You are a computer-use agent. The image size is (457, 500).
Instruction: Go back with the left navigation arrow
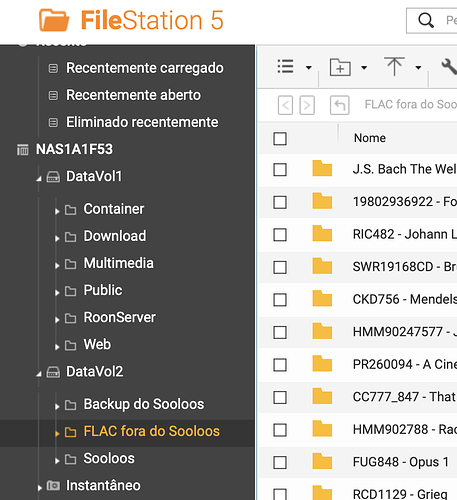click(285, 105)
